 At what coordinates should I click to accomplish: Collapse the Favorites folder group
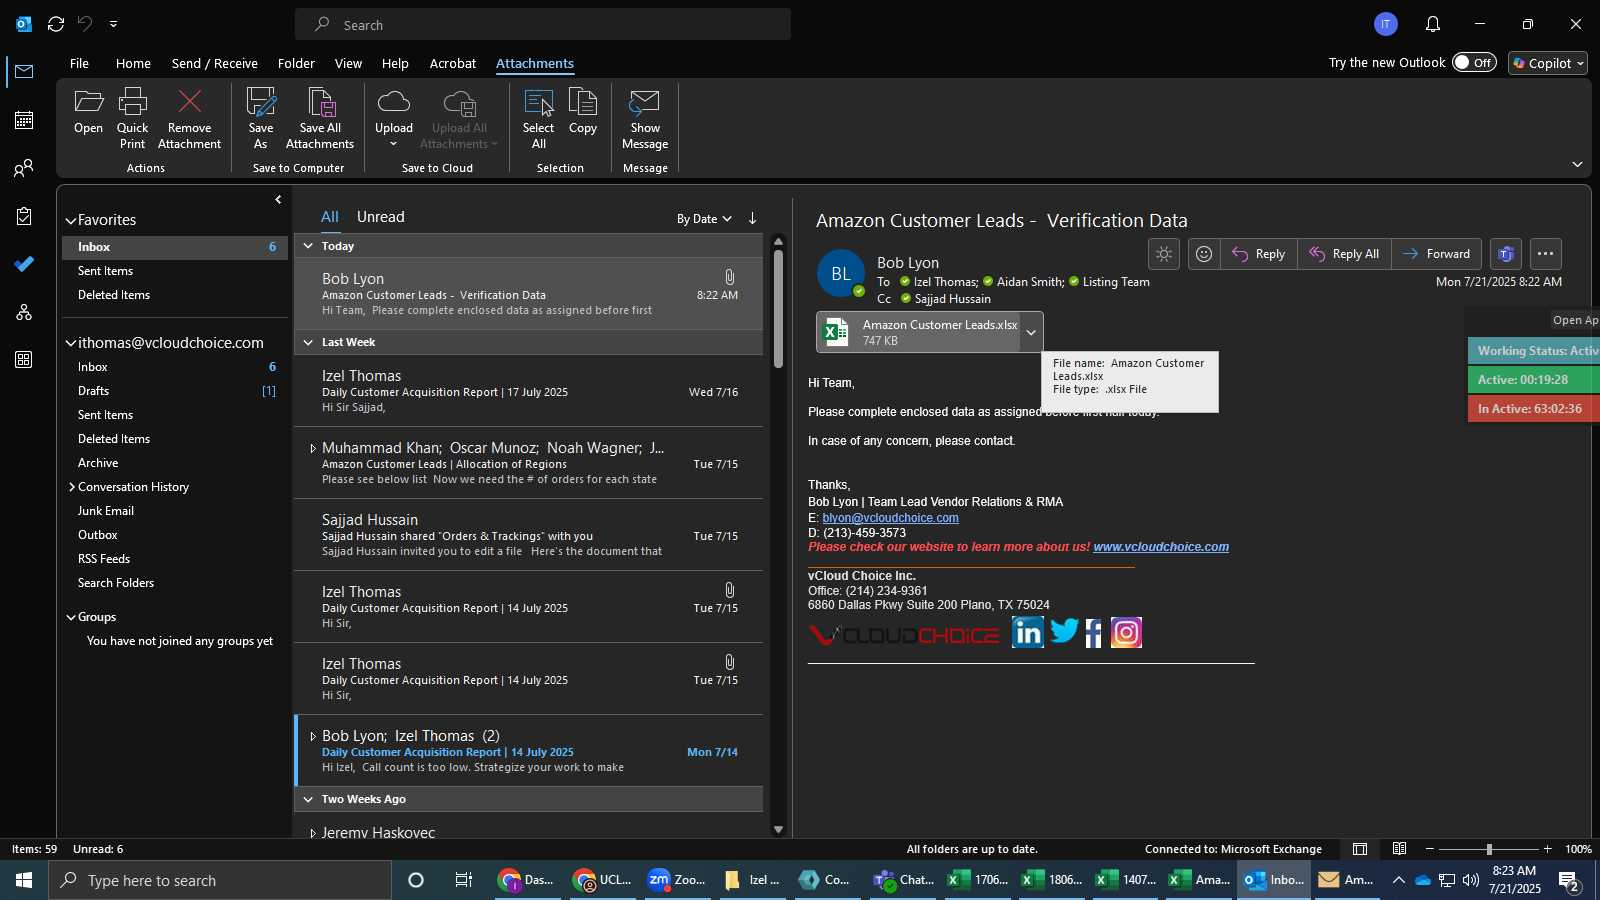pyautogui.click(x=71, y=220)
